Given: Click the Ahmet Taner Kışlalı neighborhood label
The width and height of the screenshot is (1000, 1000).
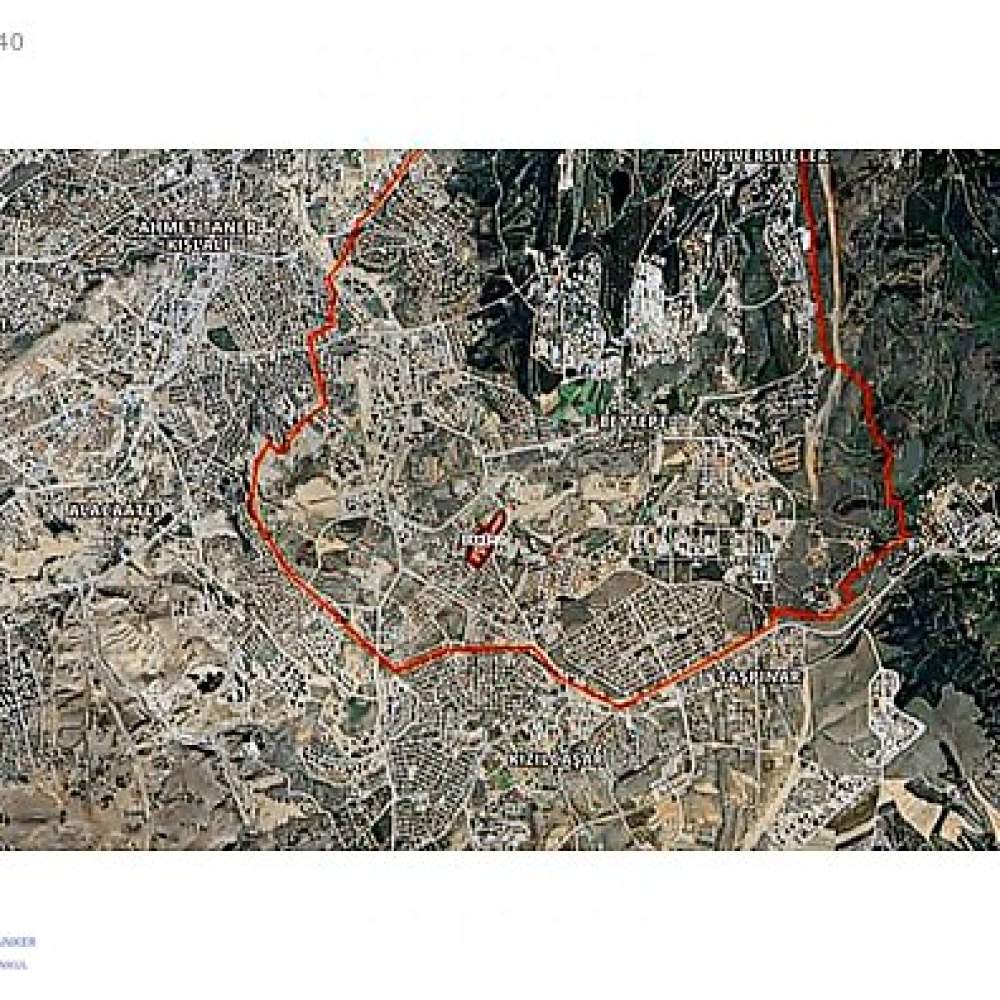Looking at the screenshot, I should pyautogui.click(x=198, y=235).
